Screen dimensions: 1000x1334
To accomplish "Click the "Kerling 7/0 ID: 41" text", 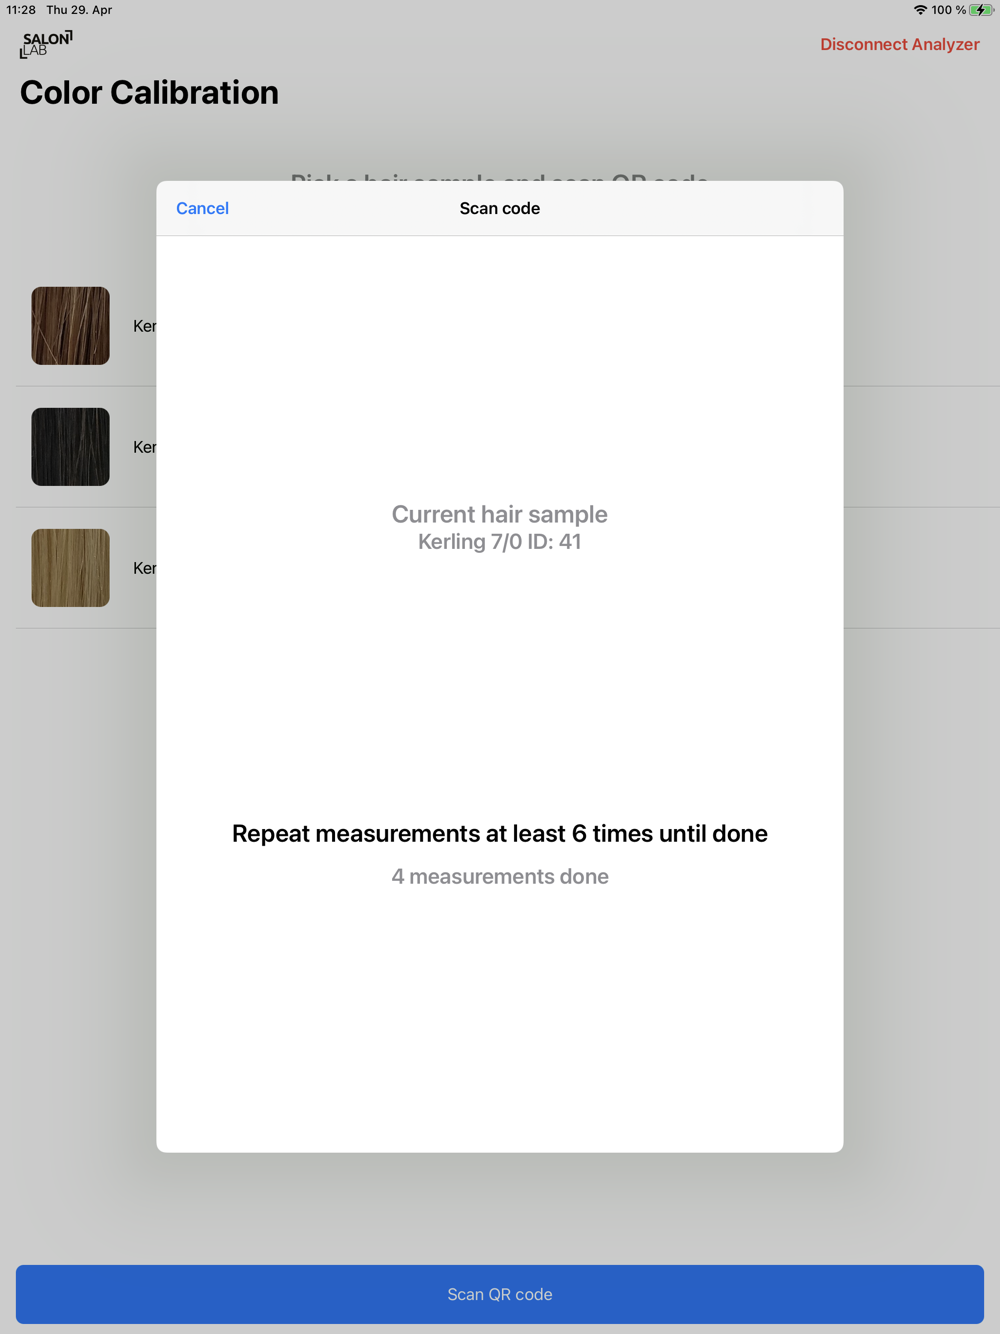I will click(x=500, y=542).
